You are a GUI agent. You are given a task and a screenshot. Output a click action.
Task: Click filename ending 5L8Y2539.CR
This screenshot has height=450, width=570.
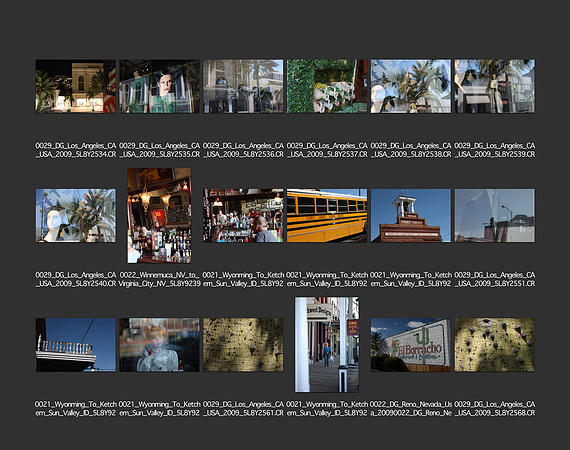point(494,150)
